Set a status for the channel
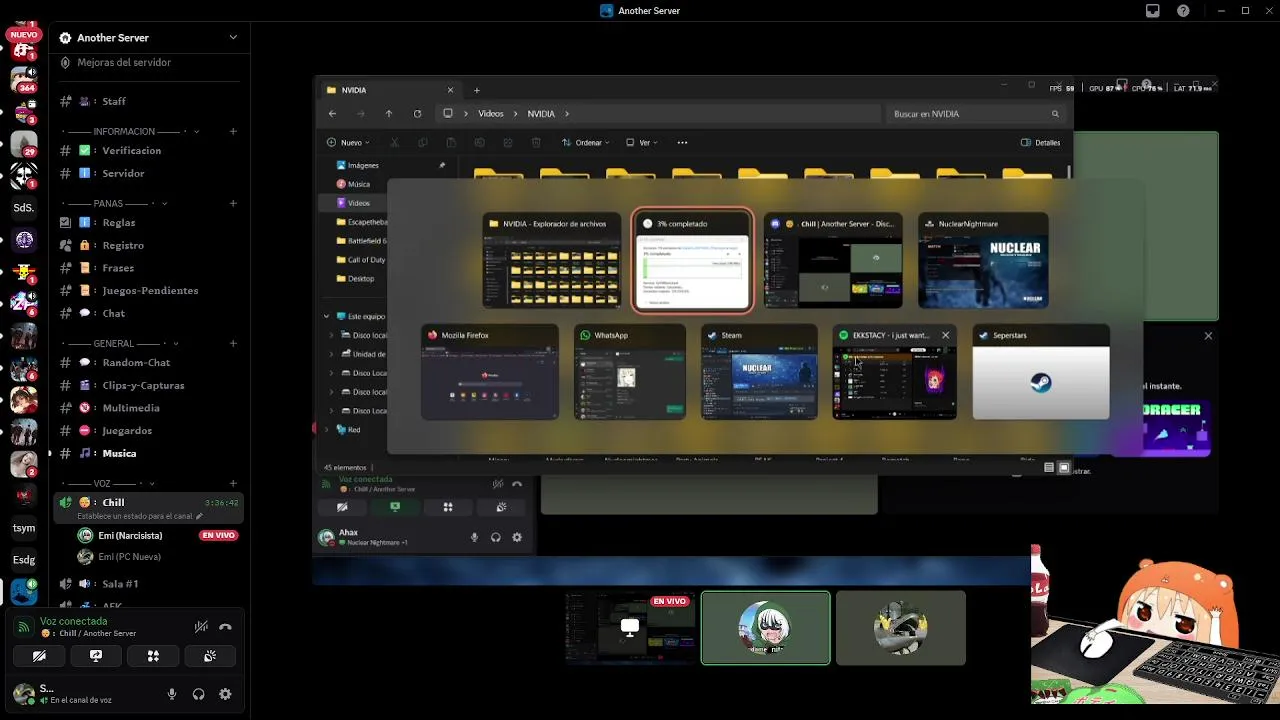1280x720 pixels. (140, 516)
